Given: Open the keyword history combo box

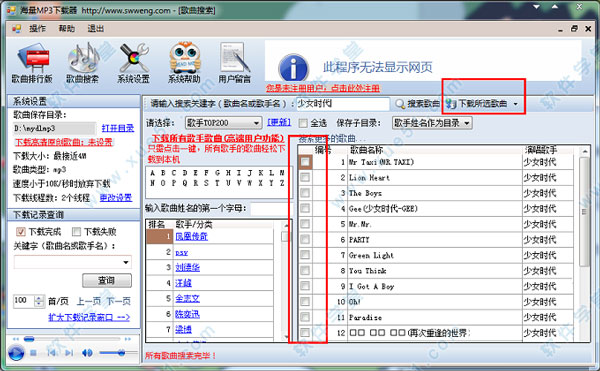Looking at the screenshot, I should click(x=73, y=262).
